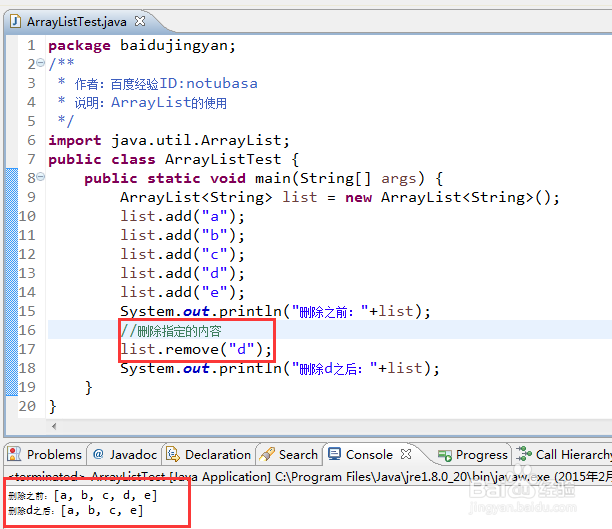Open the Search view tab

(x=289, y=454)
